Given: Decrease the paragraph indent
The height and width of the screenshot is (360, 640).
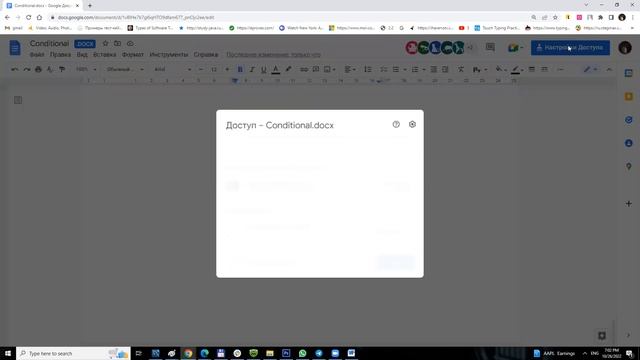Looking at the screenshot, I should click(433, 69).
